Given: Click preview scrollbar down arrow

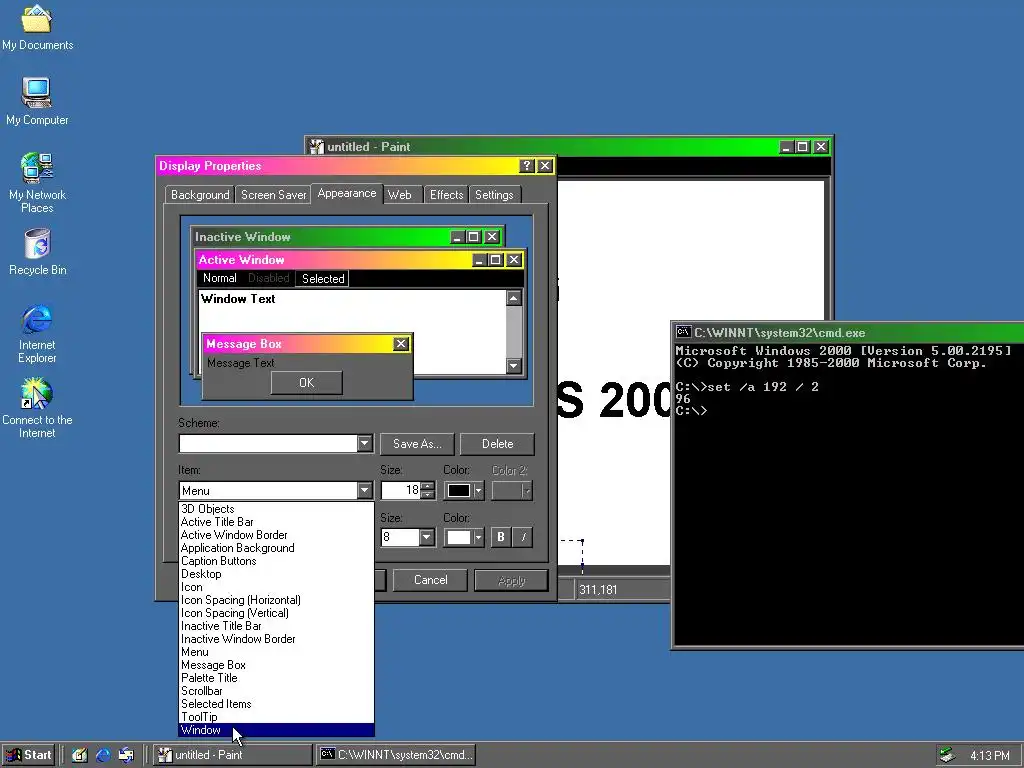Looking at the screenshot, I should (514, 366).
